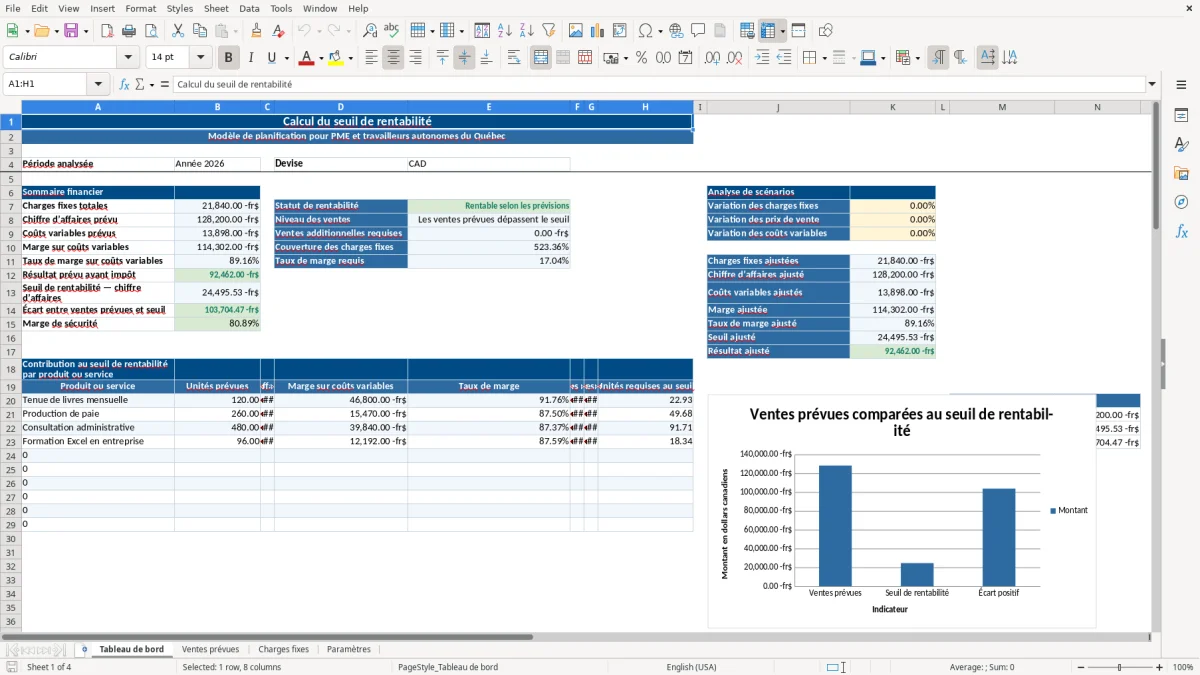This screenshot has width=1200, height=675.
Task: Toggle Align Right
Action: (x=415, y=58)
